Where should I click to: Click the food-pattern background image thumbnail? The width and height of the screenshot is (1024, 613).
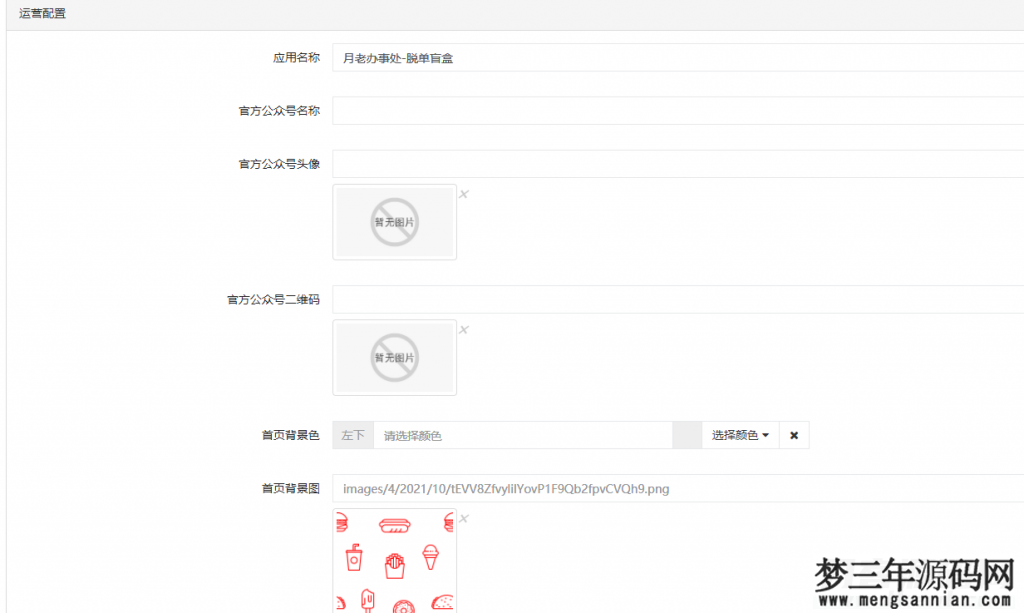[394, 560]
